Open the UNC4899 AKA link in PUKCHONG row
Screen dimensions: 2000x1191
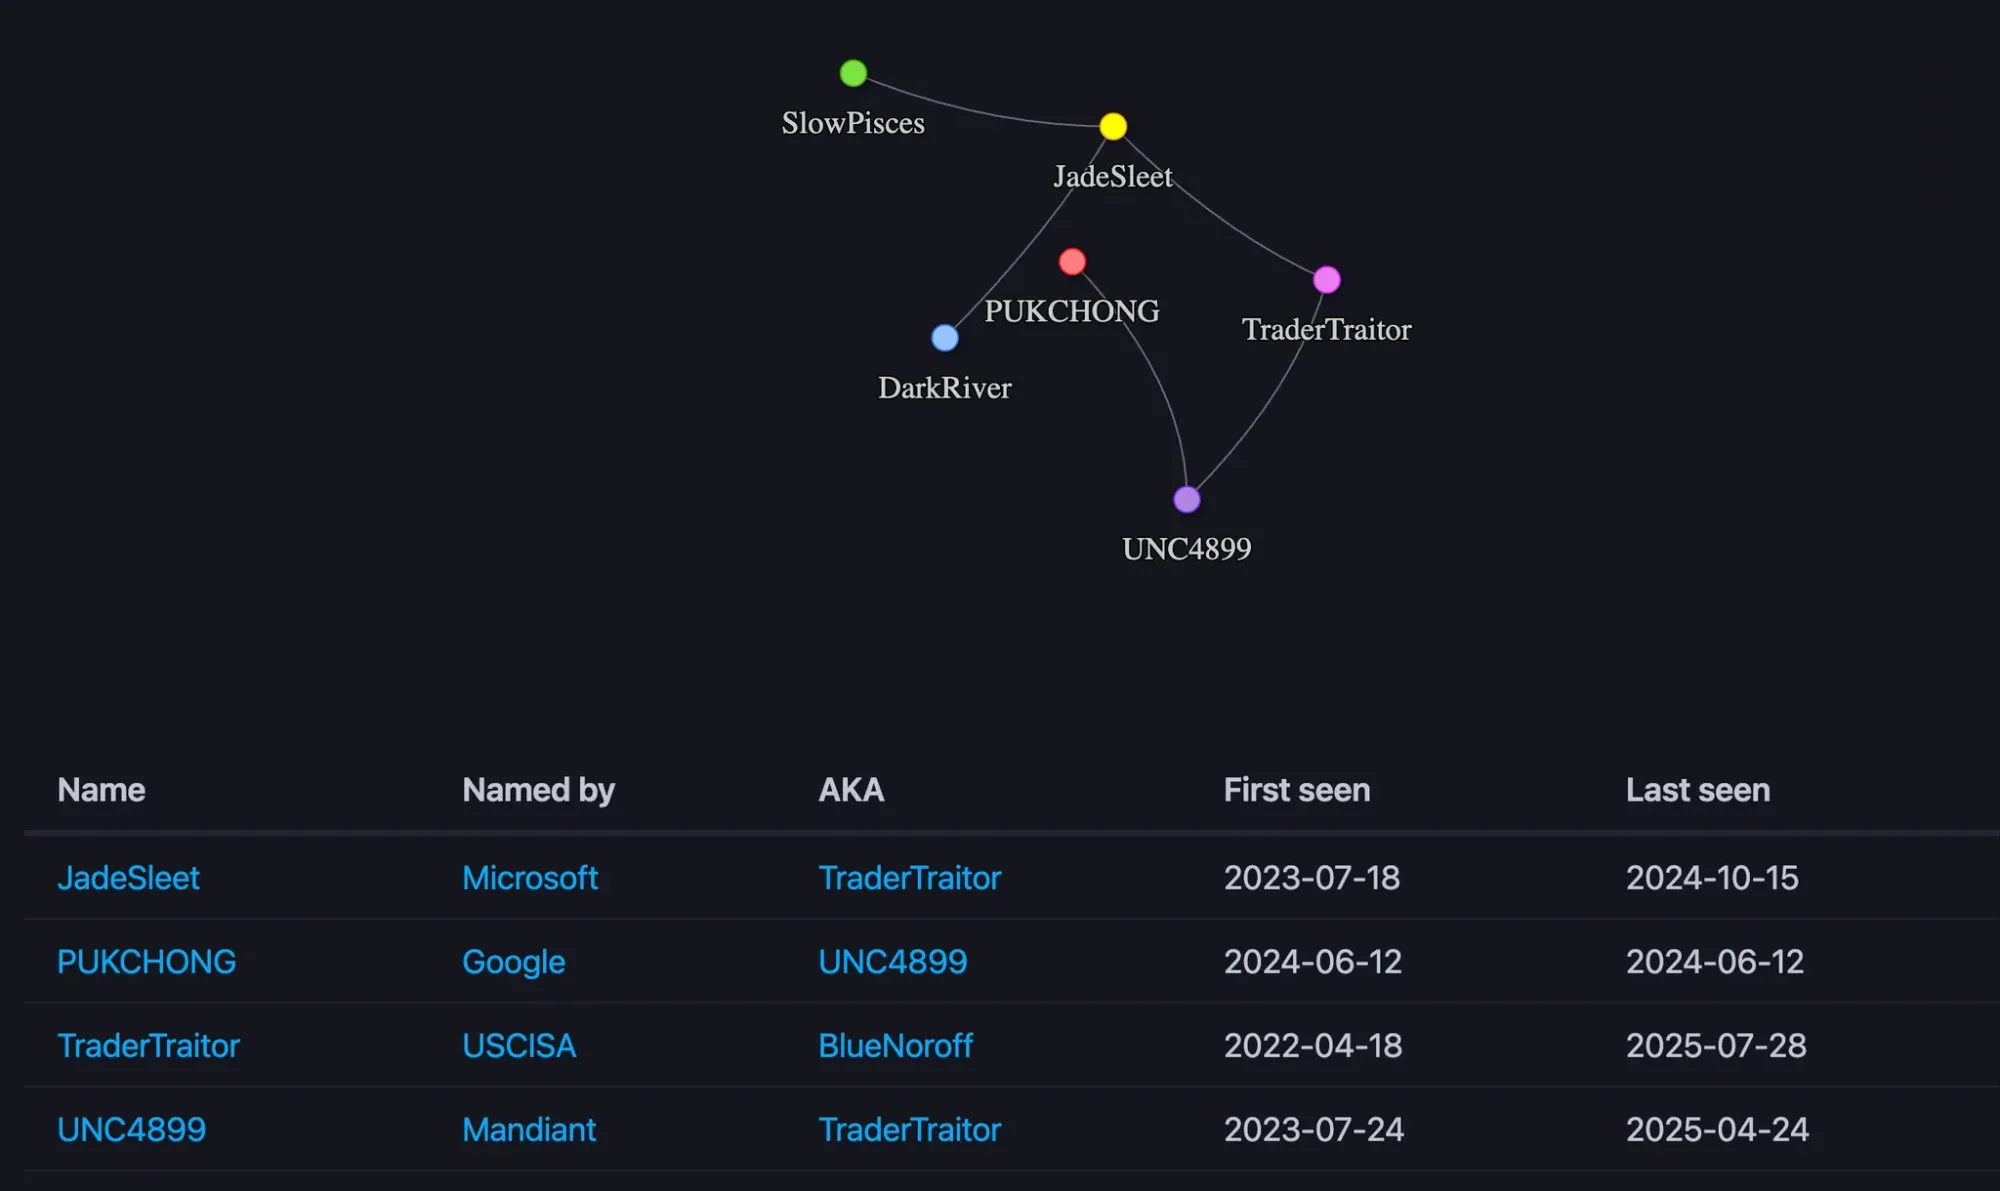coord(892,962)
